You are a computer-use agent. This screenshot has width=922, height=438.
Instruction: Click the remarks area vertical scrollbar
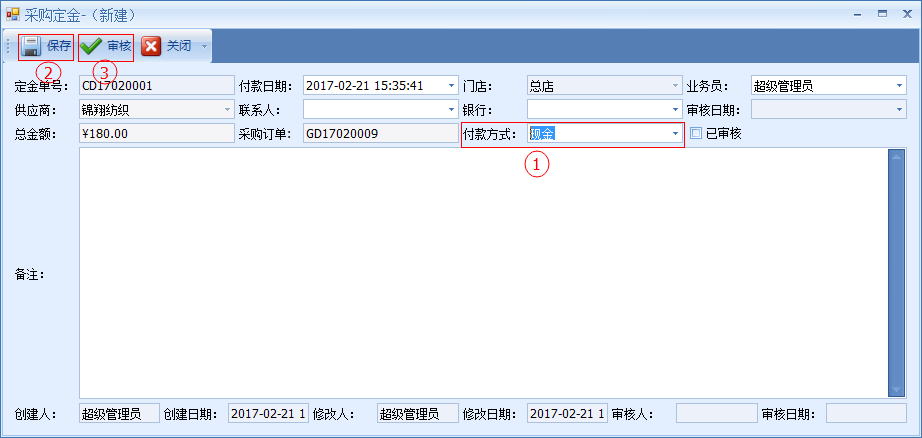click(x=897, y=272)
